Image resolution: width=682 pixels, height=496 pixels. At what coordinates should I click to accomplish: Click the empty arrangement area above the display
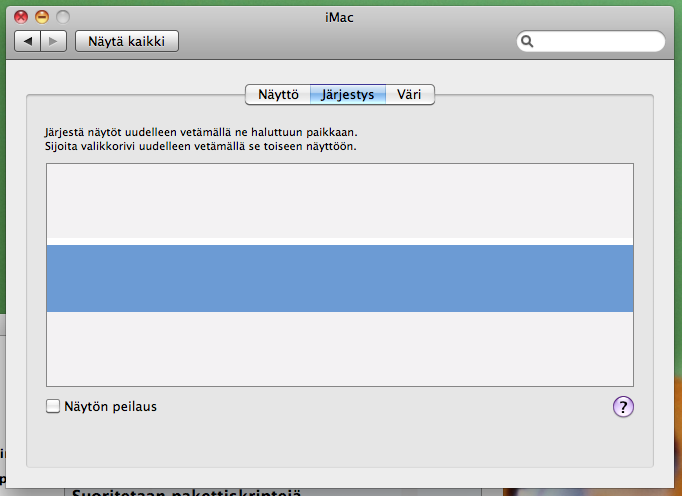(340, 198)
